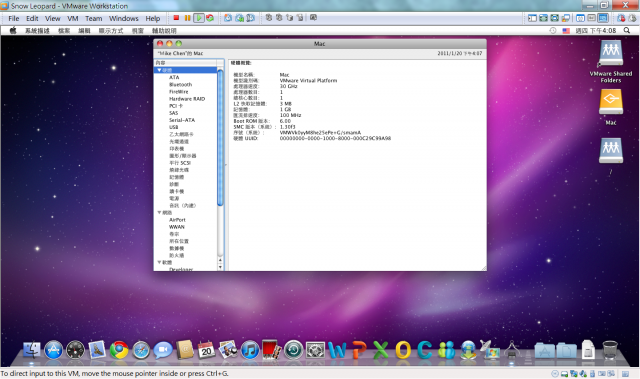Click the Time Machine menu bar icon
640x379 pixels.
(553, 31)
